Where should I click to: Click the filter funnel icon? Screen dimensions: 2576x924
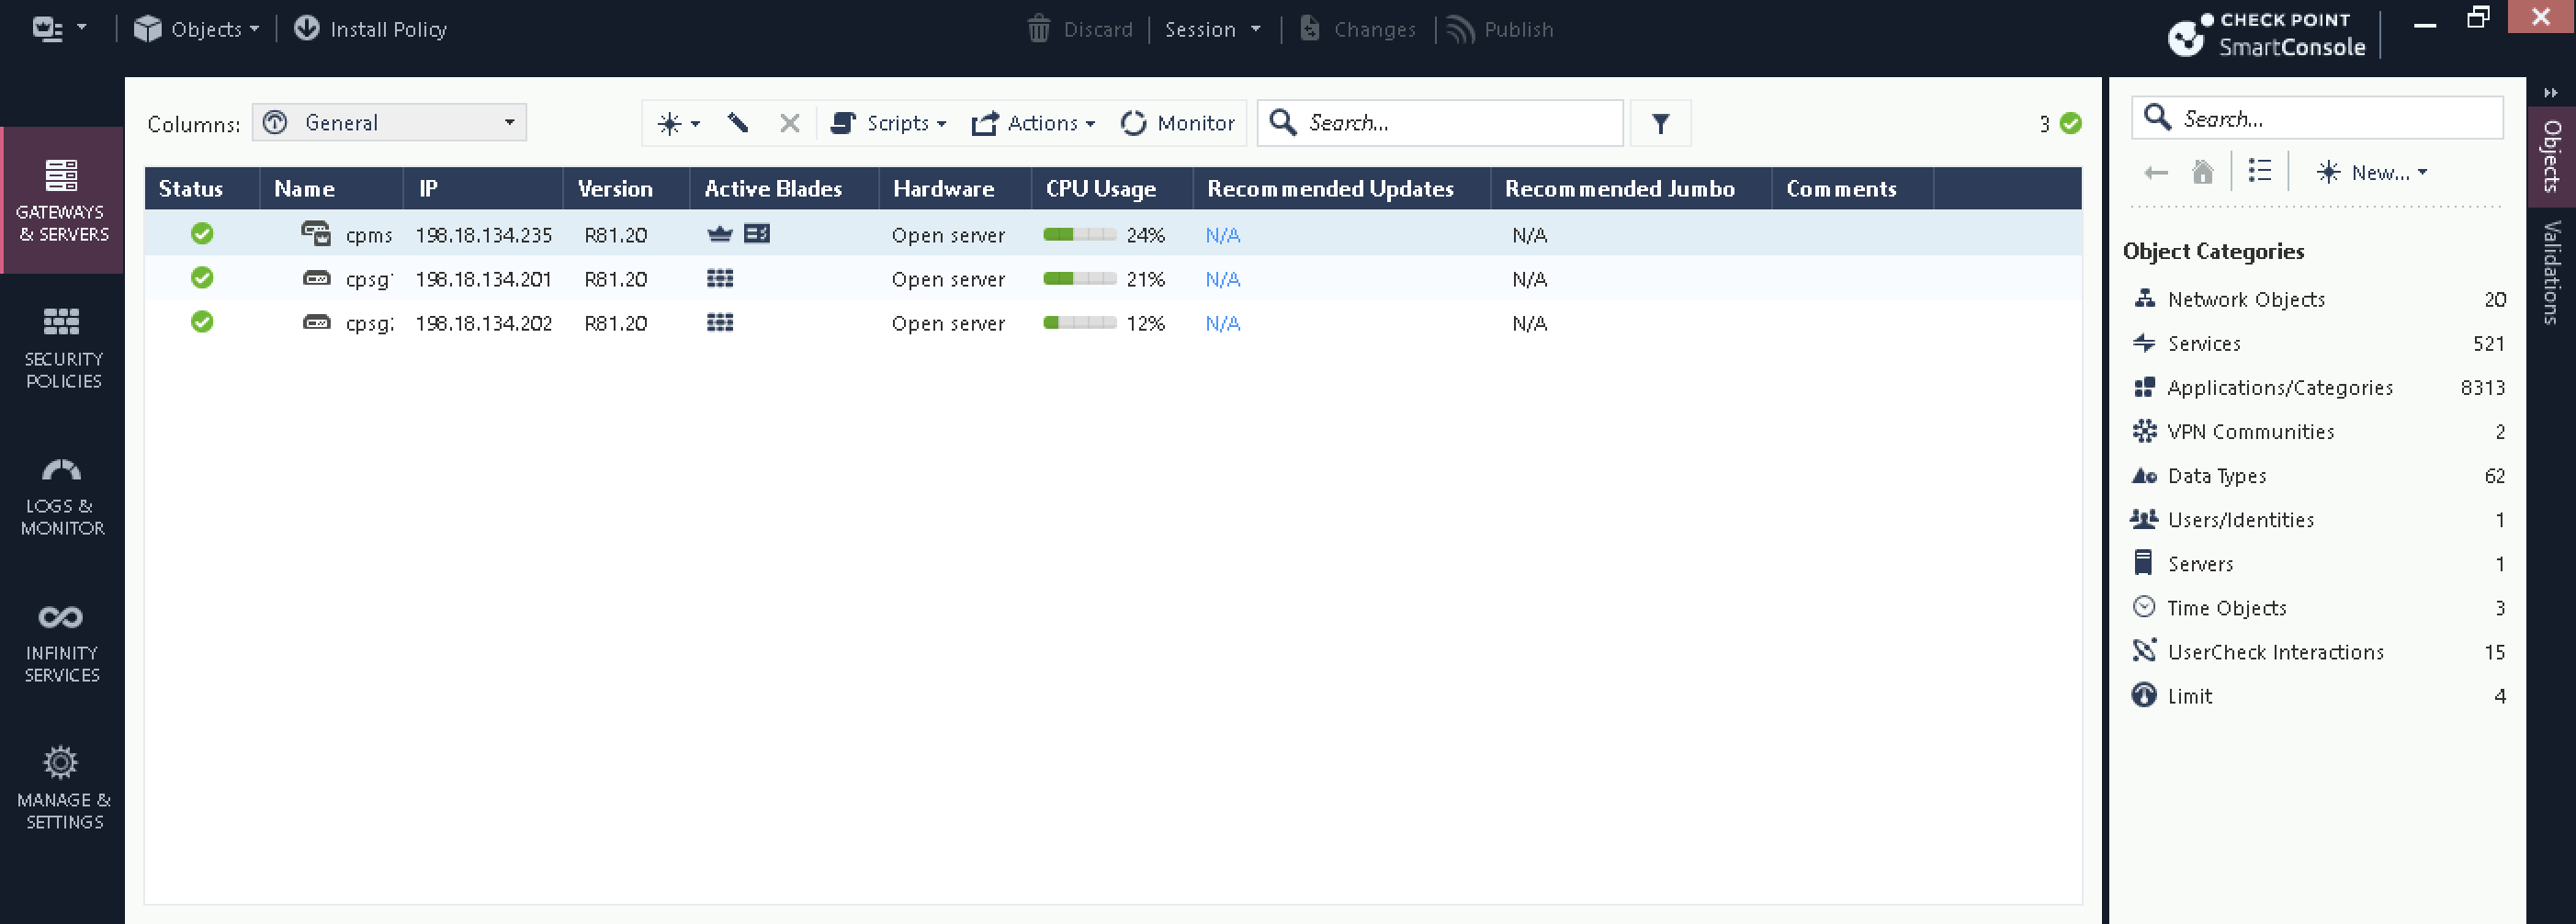[1660, 123]
